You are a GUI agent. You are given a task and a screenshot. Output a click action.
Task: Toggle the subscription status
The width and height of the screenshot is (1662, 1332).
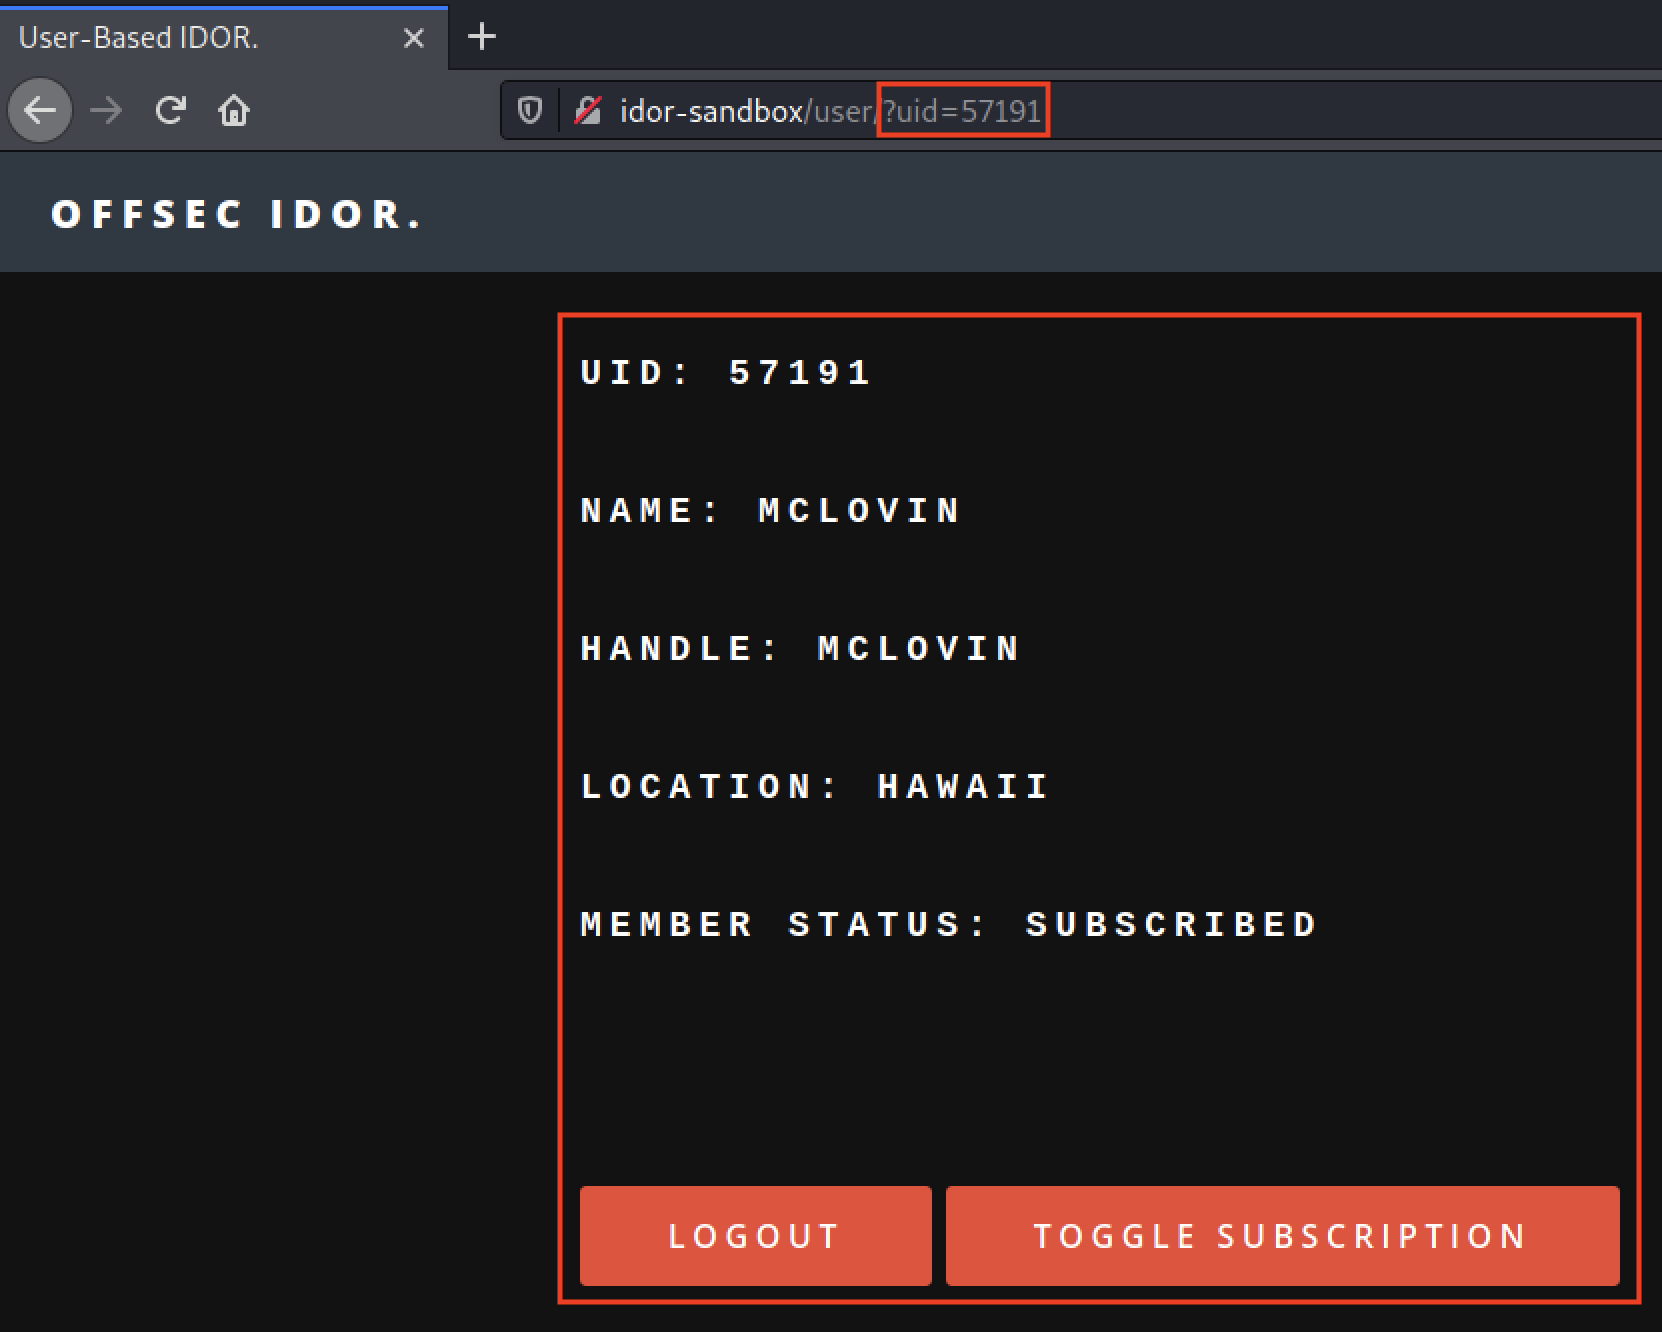coord(1282,1236)
